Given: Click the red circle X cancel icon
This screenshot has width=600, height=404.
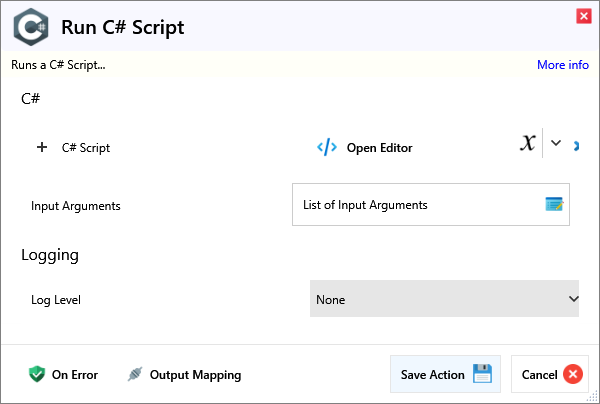Looking at the screenshot, I should (572, 375).
